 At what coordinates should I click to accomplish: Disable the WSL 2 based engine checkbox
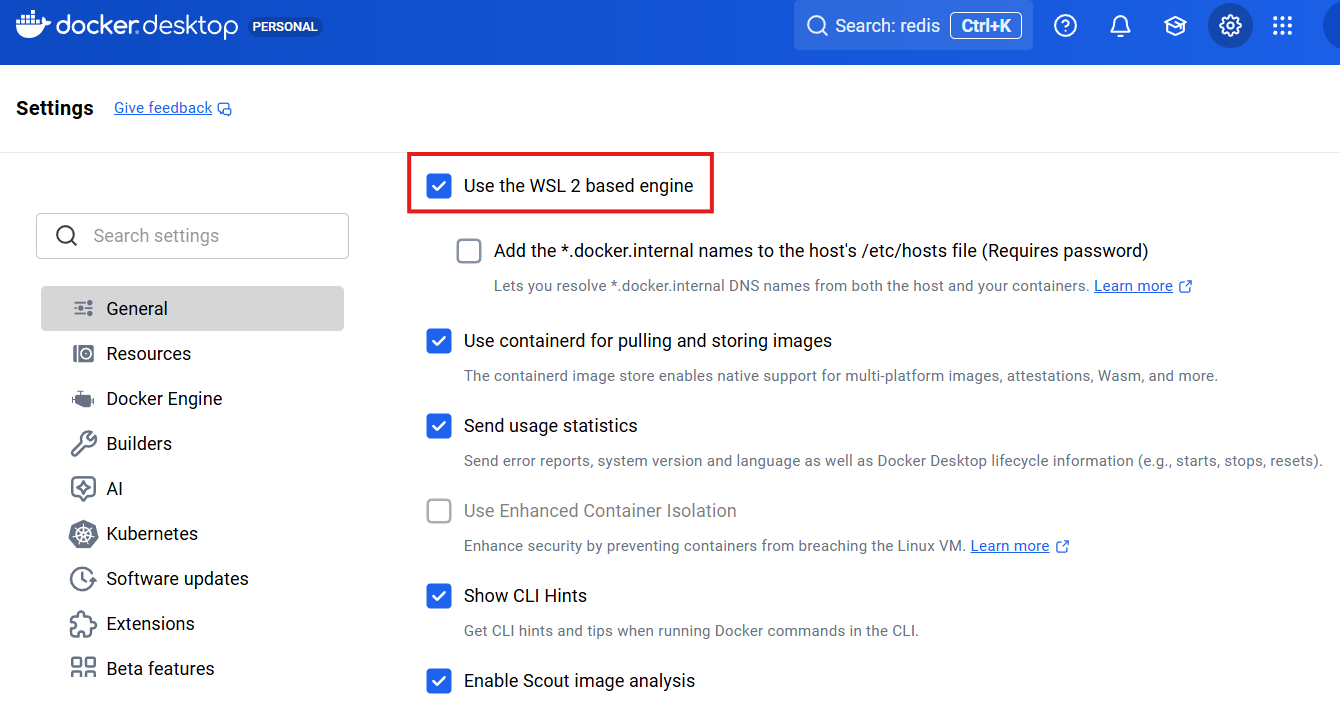pos(439,186)
